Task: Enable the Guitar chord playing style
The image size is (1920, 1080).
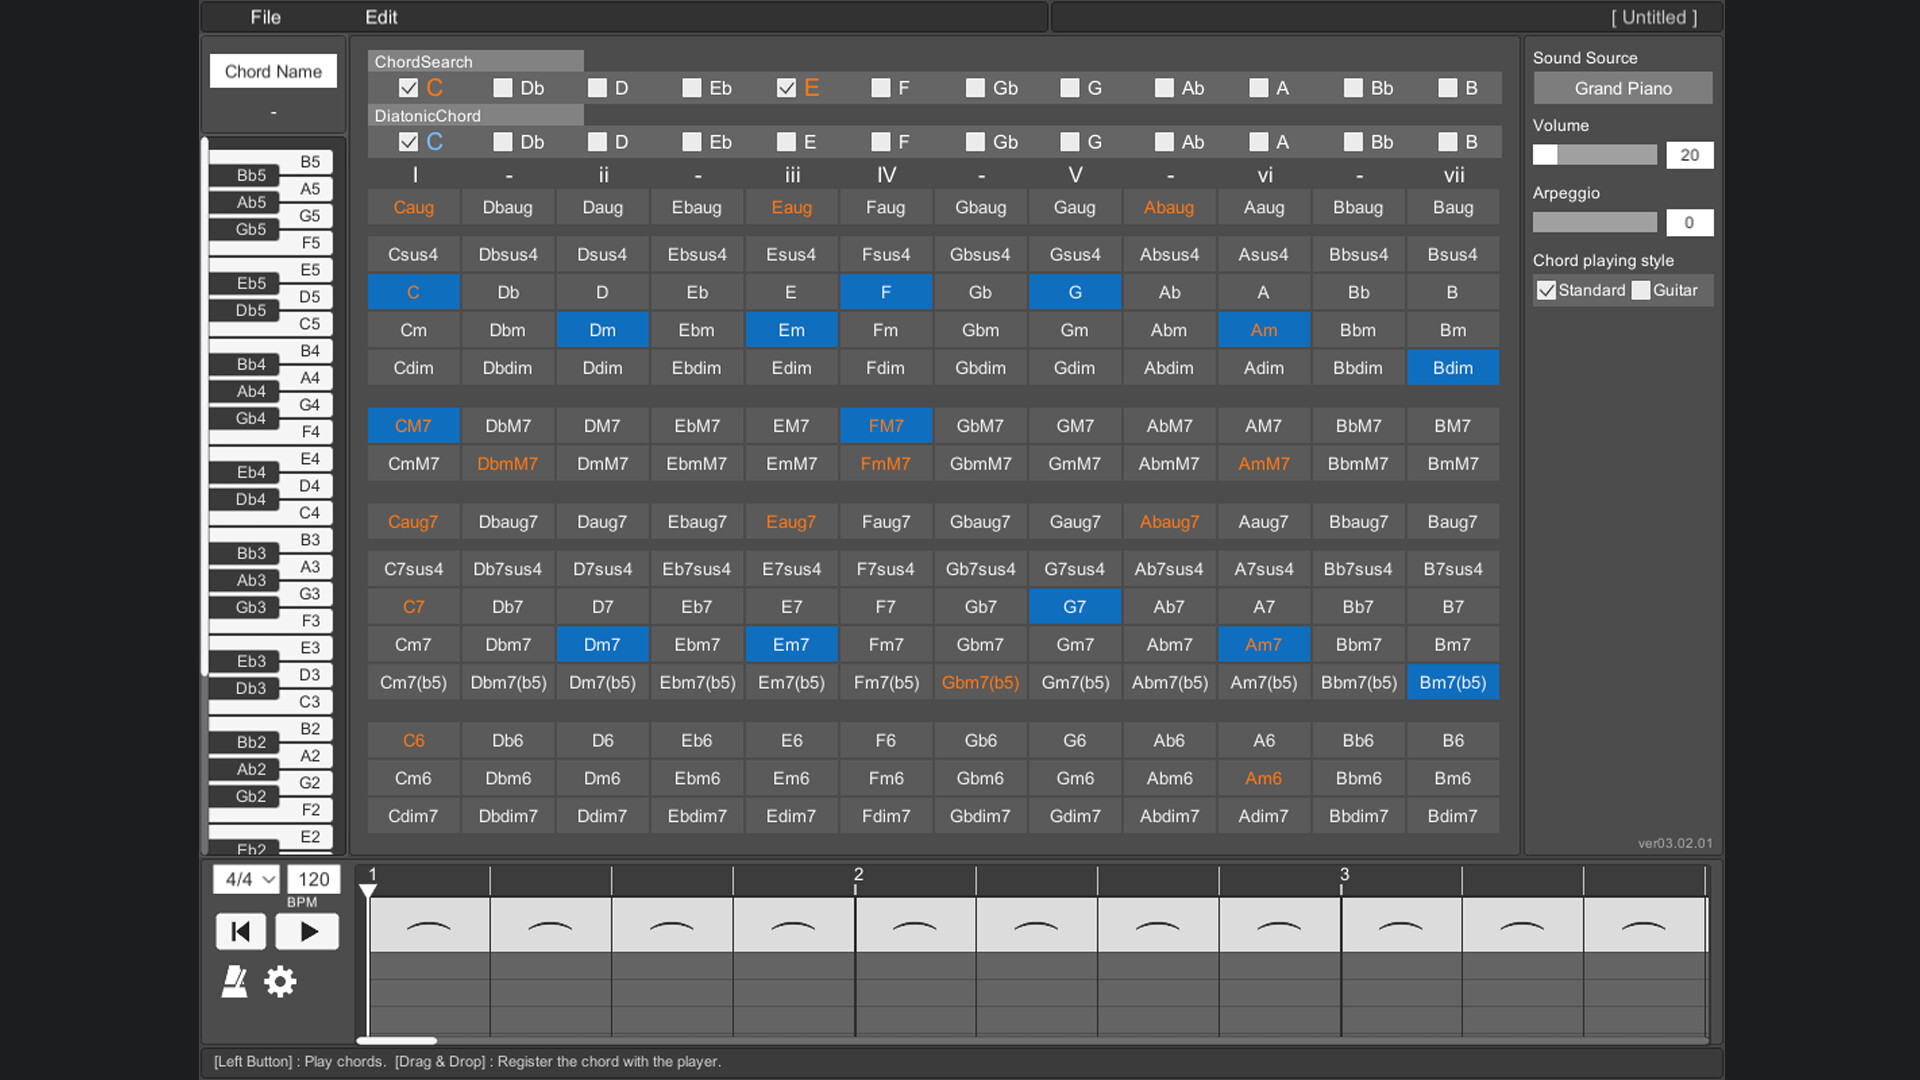Action: [1640, 290]
